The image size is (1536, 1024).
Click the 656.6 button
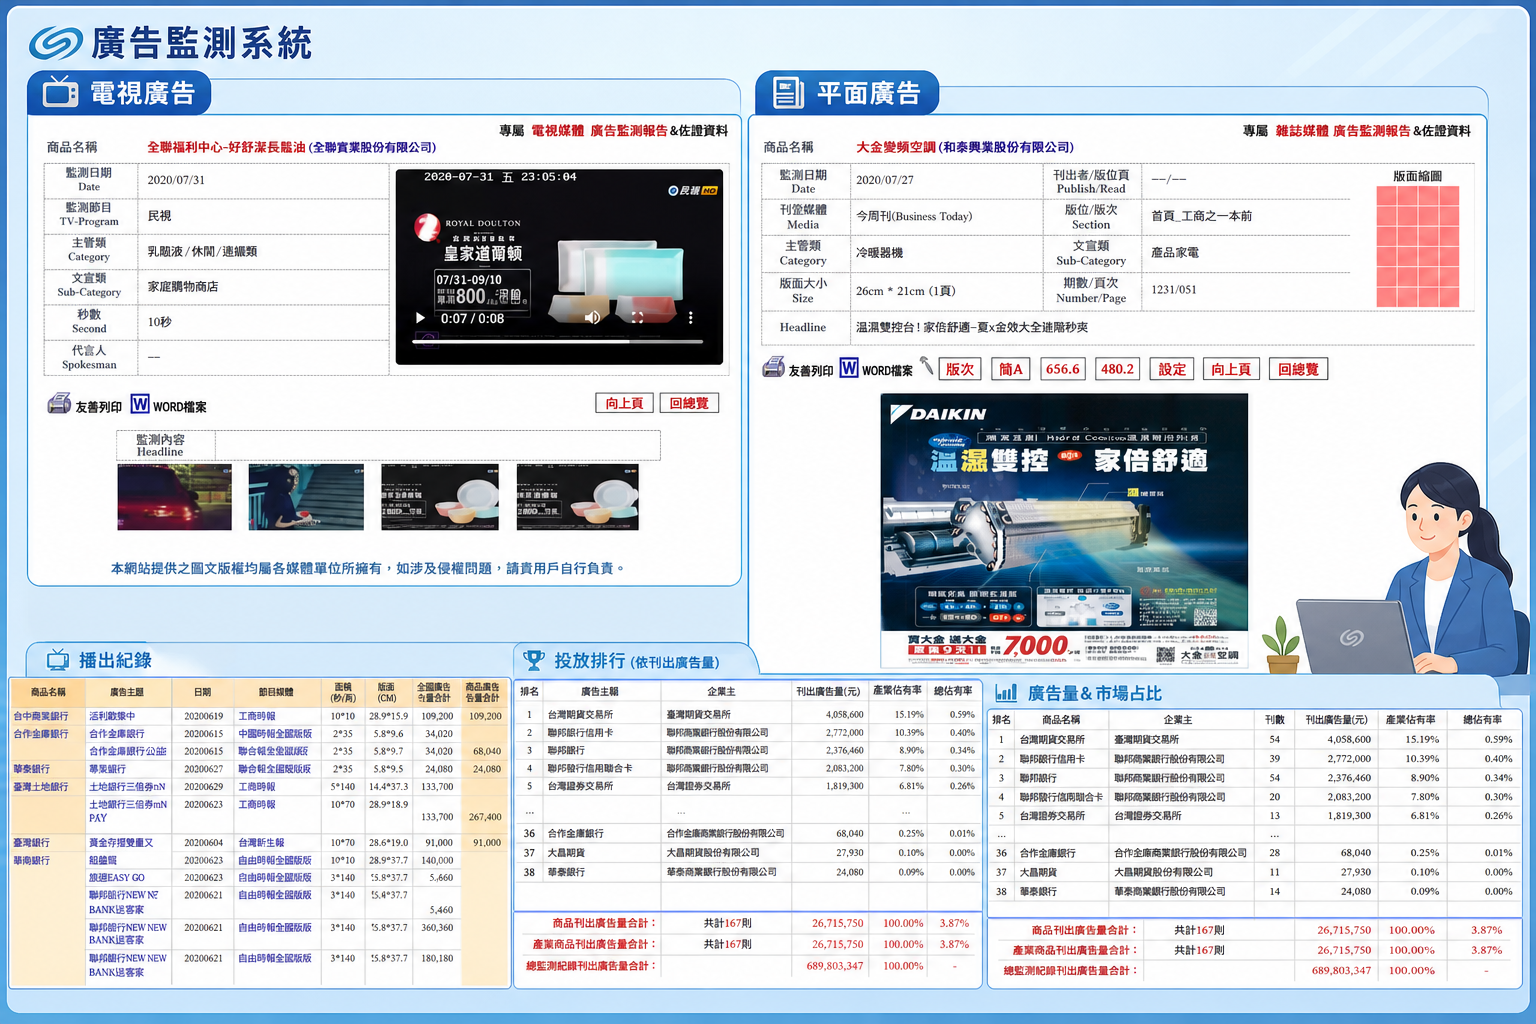click(x=1063, y=369)
